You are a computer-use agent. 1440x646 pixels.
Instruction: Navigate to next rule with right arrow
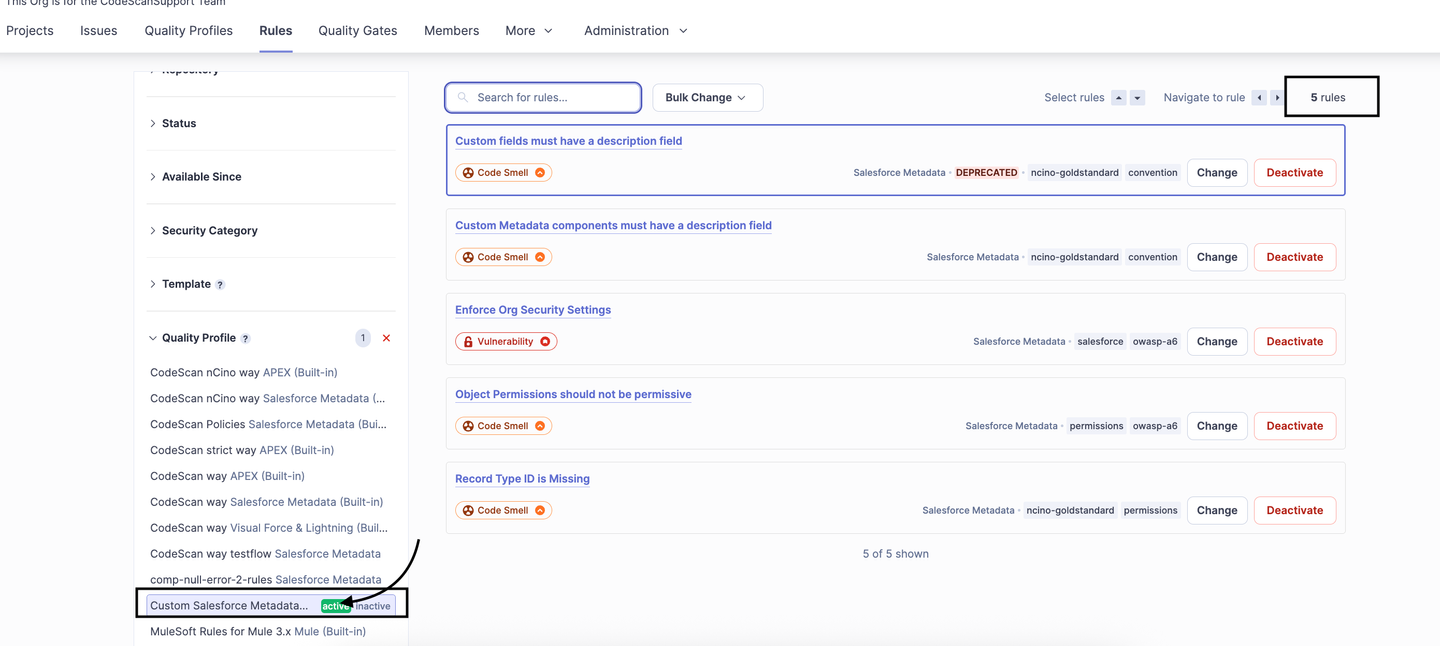click(x=1276, y=98)
